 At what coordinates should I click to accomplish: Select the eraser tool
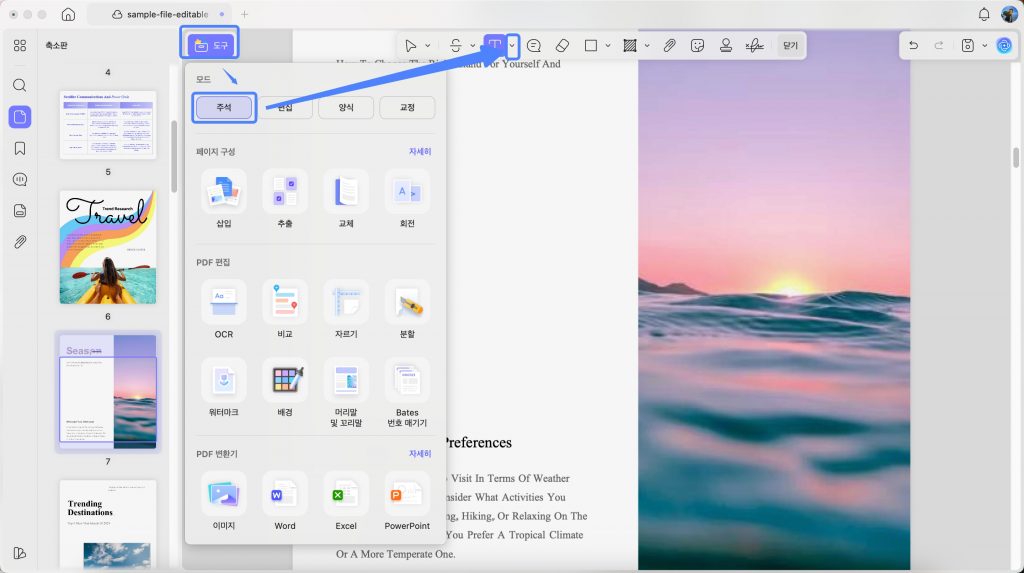coord(562,46)
